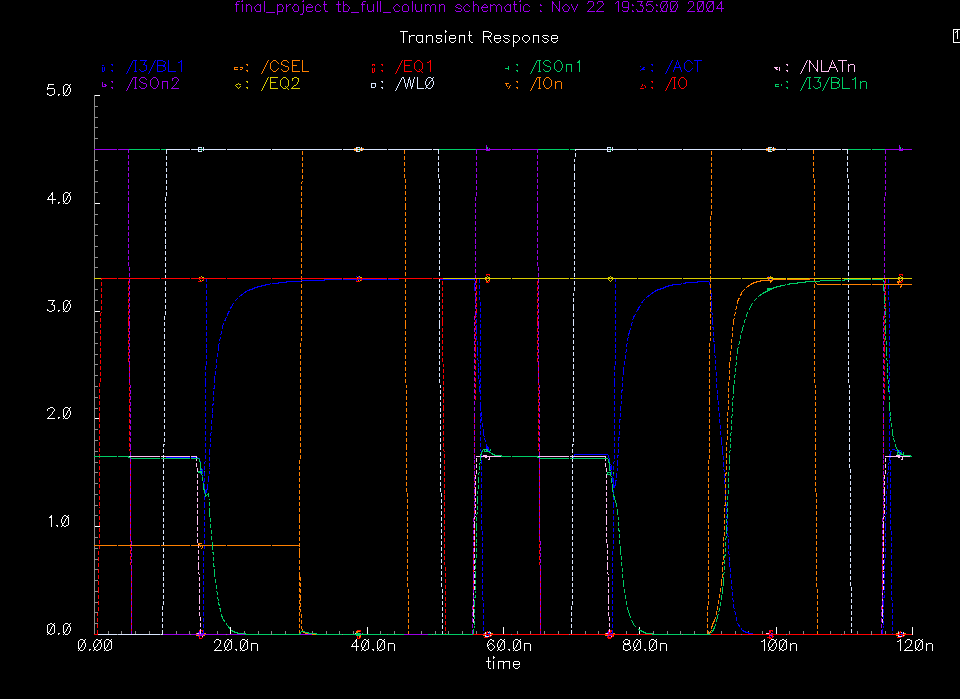The image size is (960, 699).
Task: Click the 100n x-axis value
Action: pyautogui.click(x=779, y=646)
